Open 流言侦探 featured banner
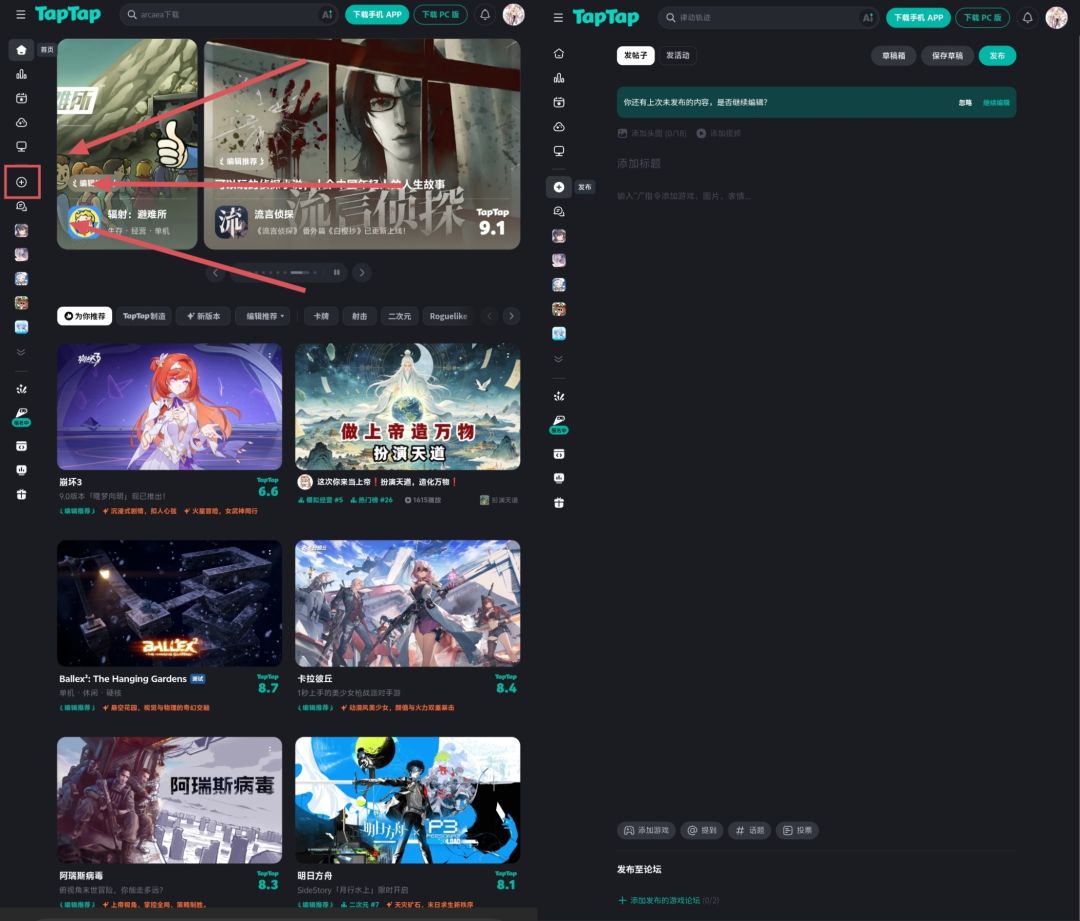1080x921 pixels. (x=362, y=144)
